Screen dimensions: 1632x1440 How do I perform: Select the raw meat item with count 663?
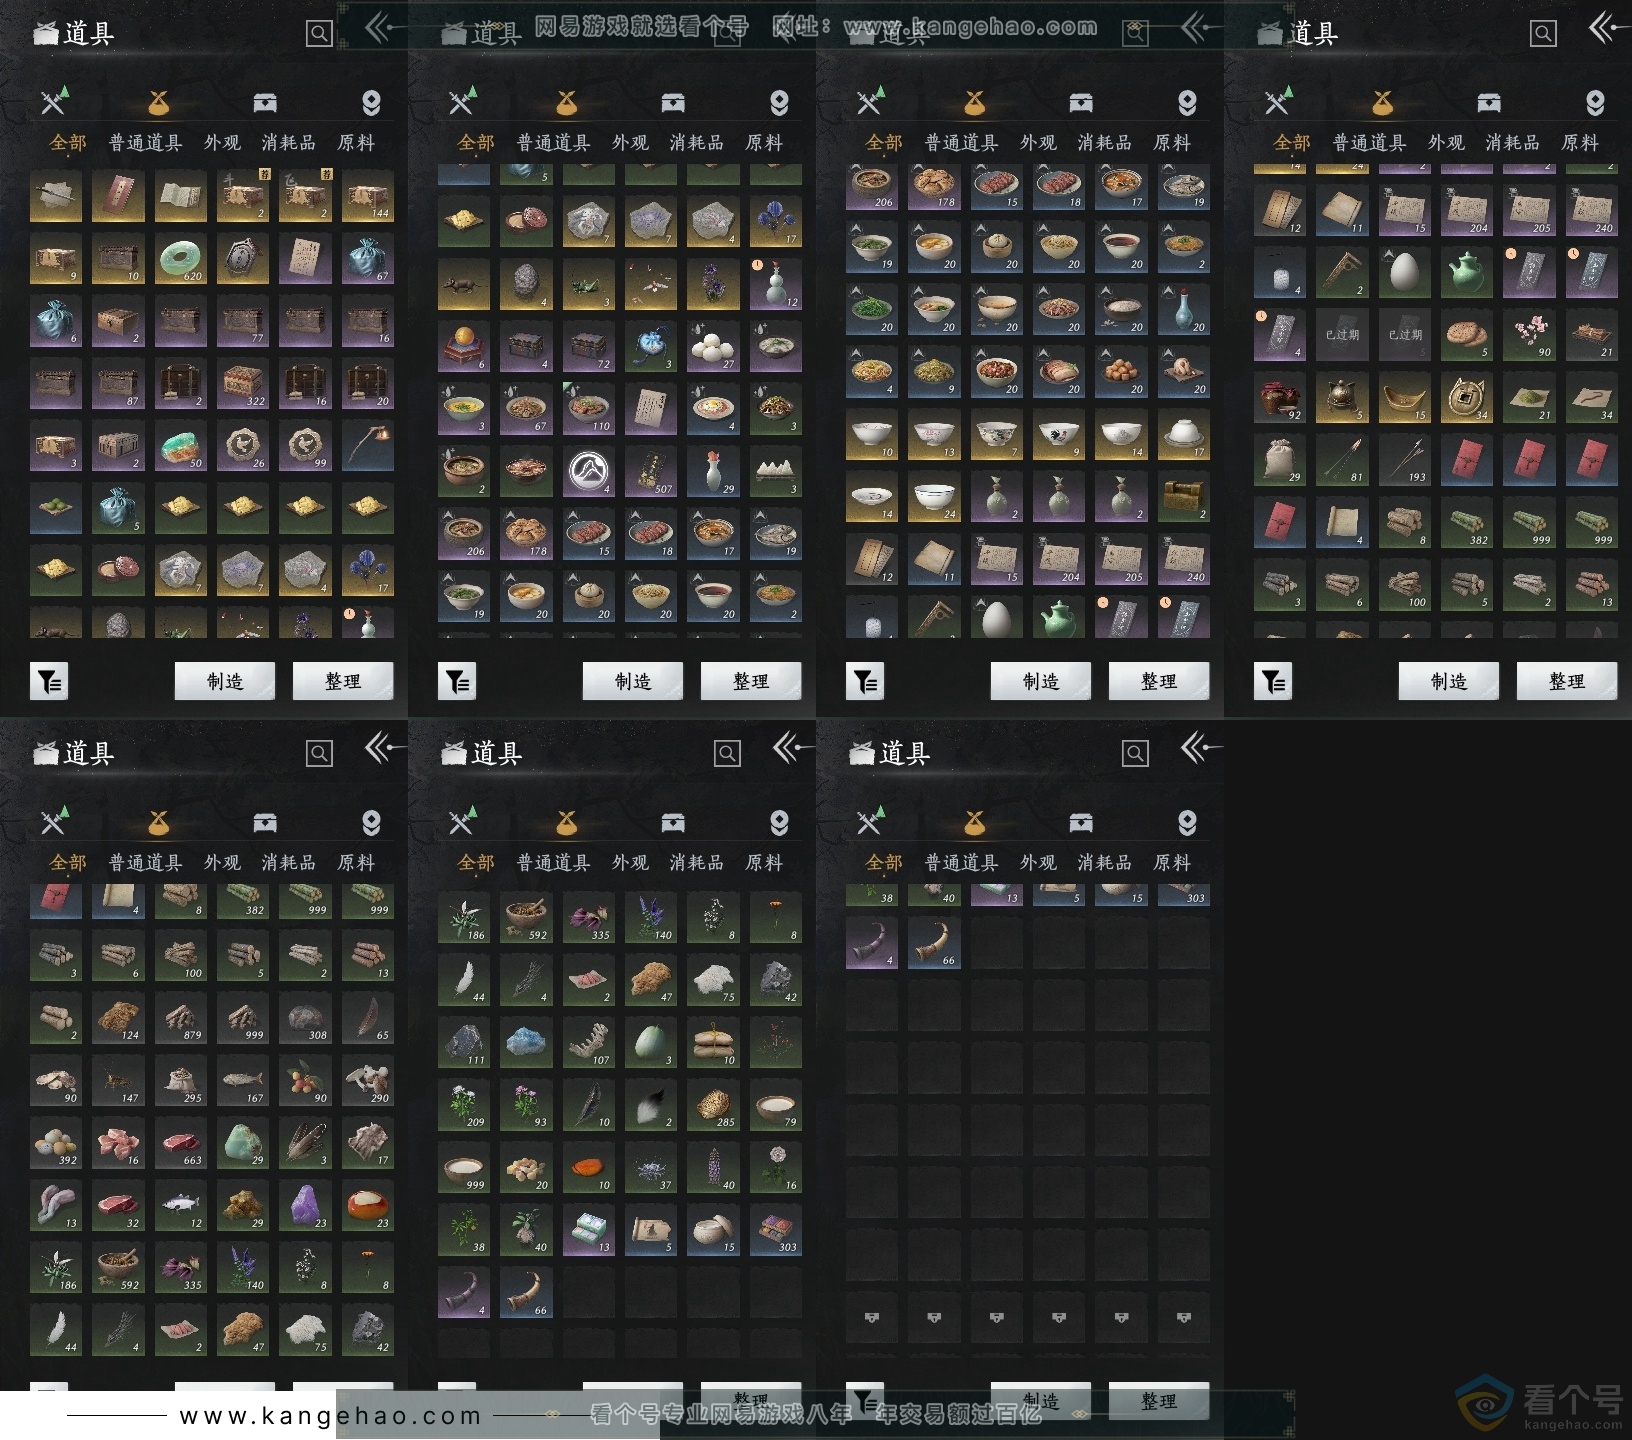pos(180,1143)
